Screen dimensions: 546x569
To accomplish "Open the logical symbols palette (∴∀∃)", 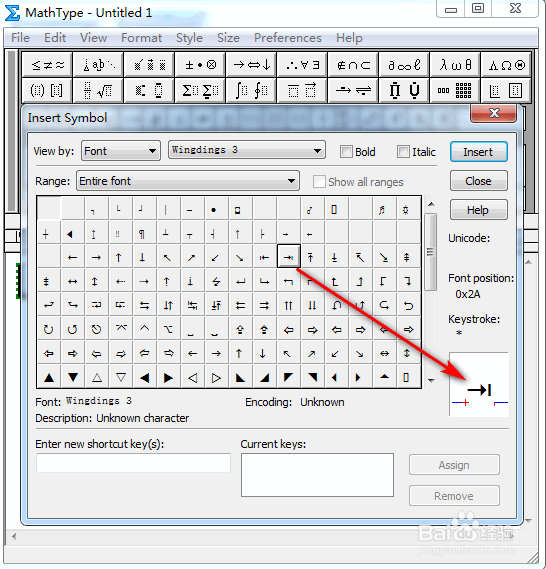I will click(x=302, y=65).
